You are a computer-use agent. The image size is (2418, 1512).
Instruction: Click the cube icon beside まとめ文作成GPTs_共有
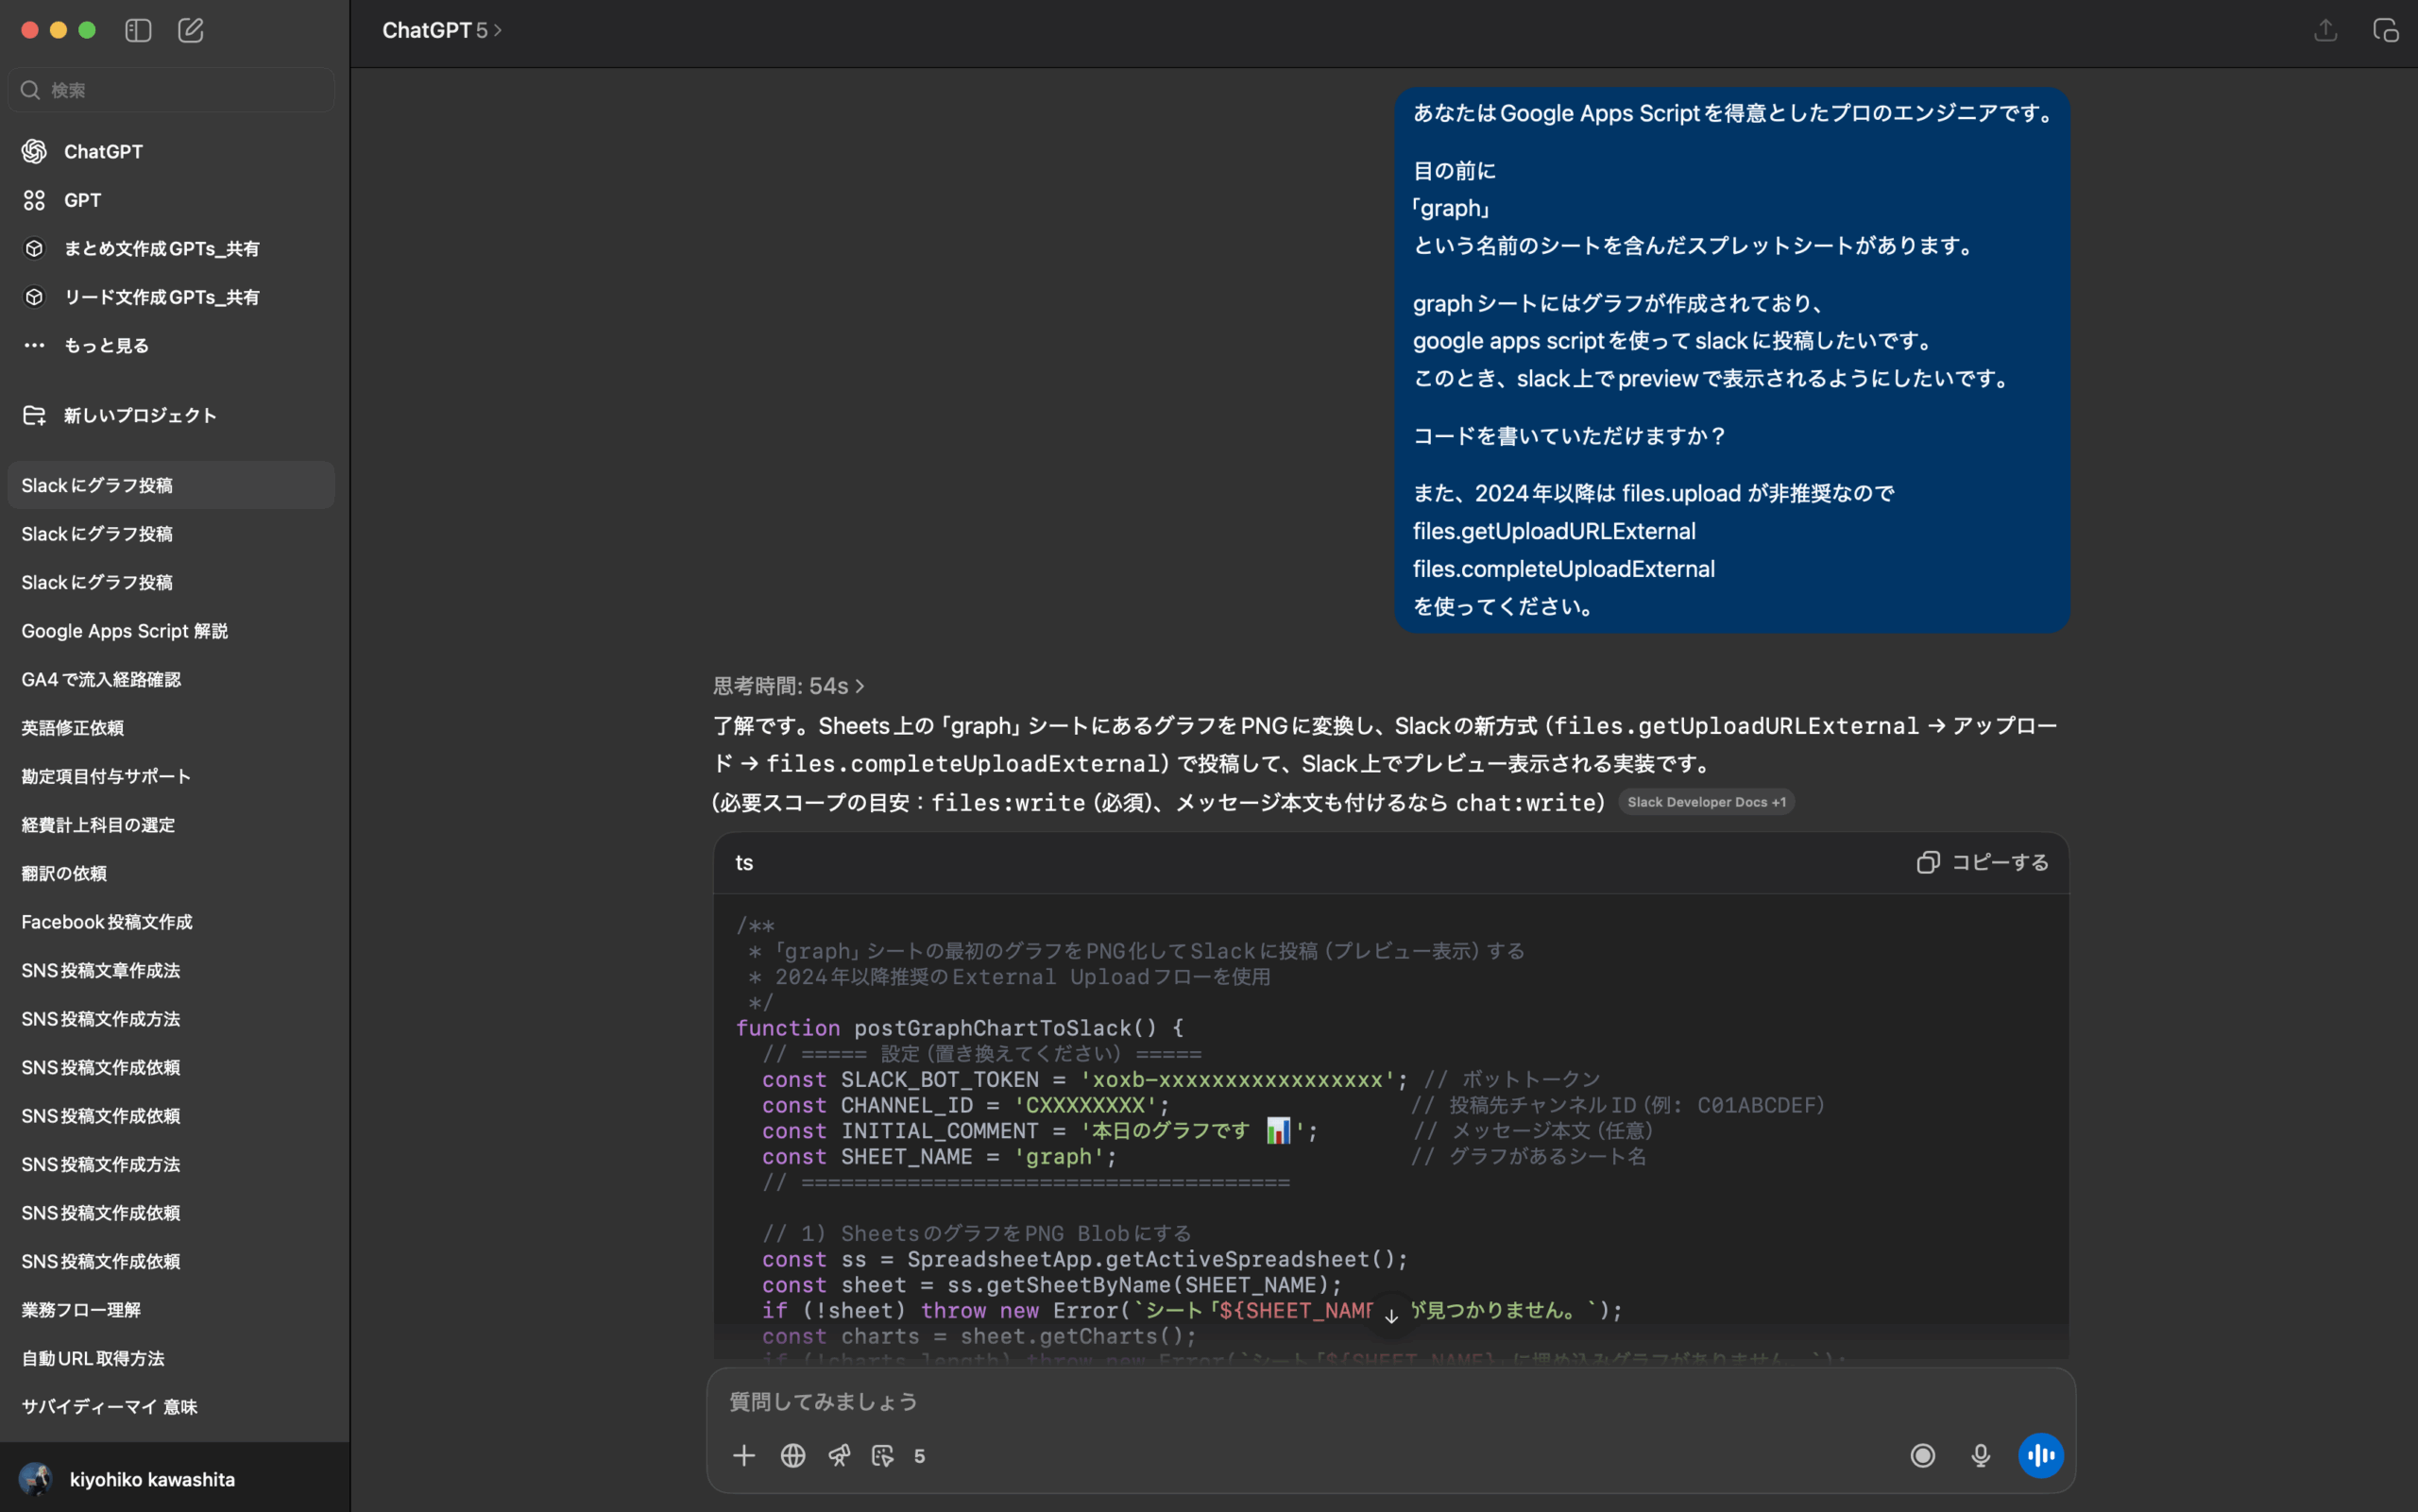coord(34,248)
